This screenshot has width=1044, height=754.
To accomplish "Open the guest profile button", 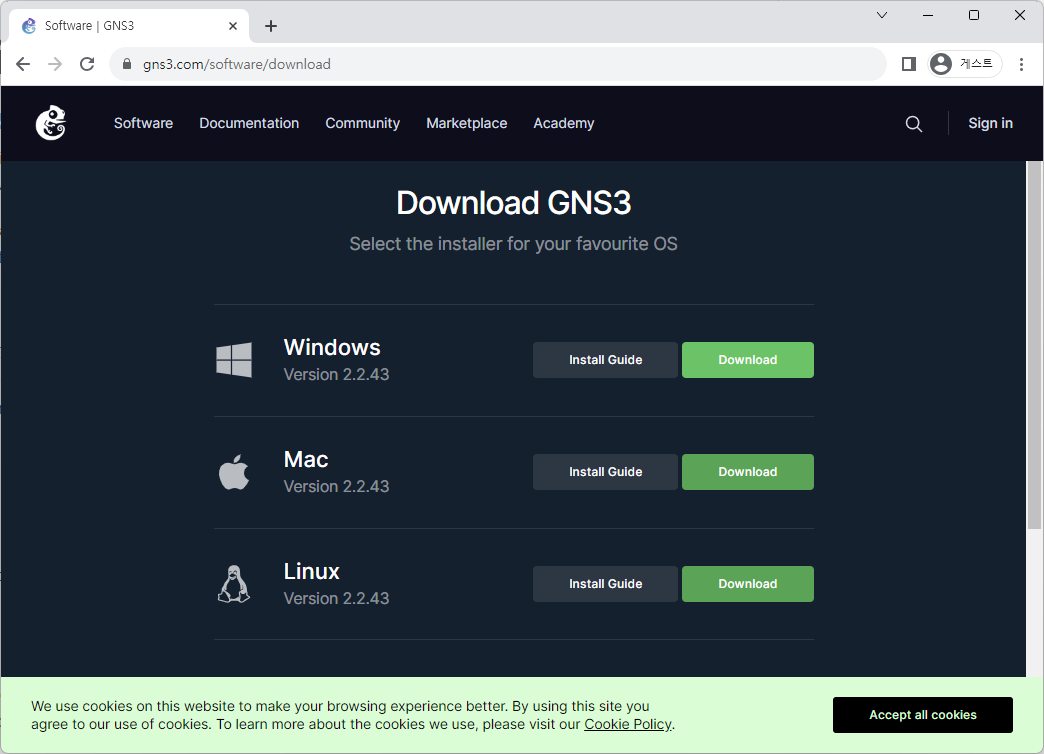I will tap(965, 64).
